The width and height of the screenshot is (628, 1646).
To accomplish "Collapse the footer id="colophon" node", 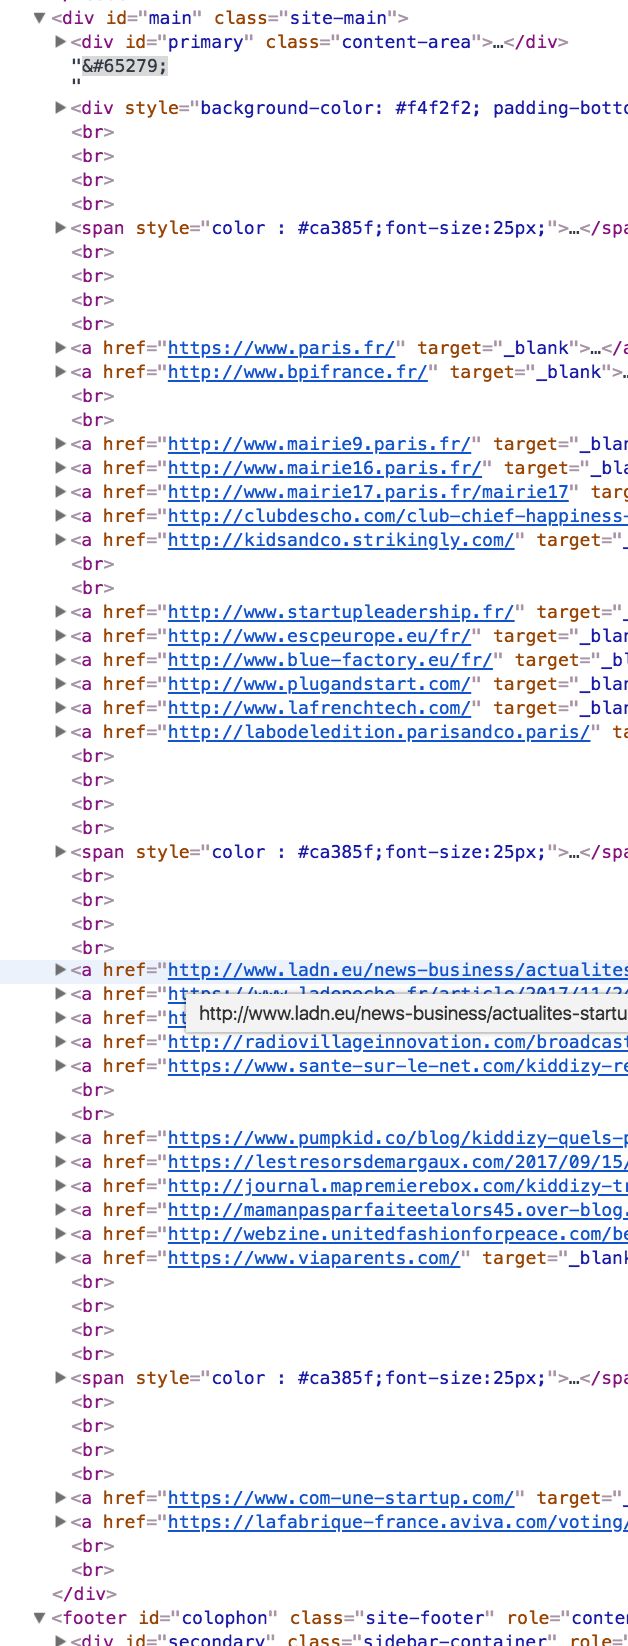I will (40, 1618).
